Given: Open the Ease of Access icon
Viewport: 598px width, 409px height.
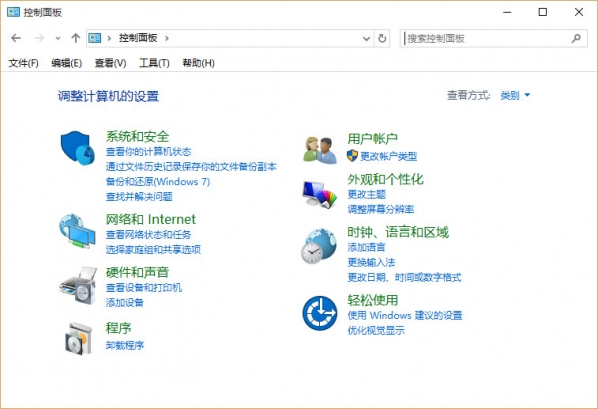Looking at the screenshot, I should (320, 313).
